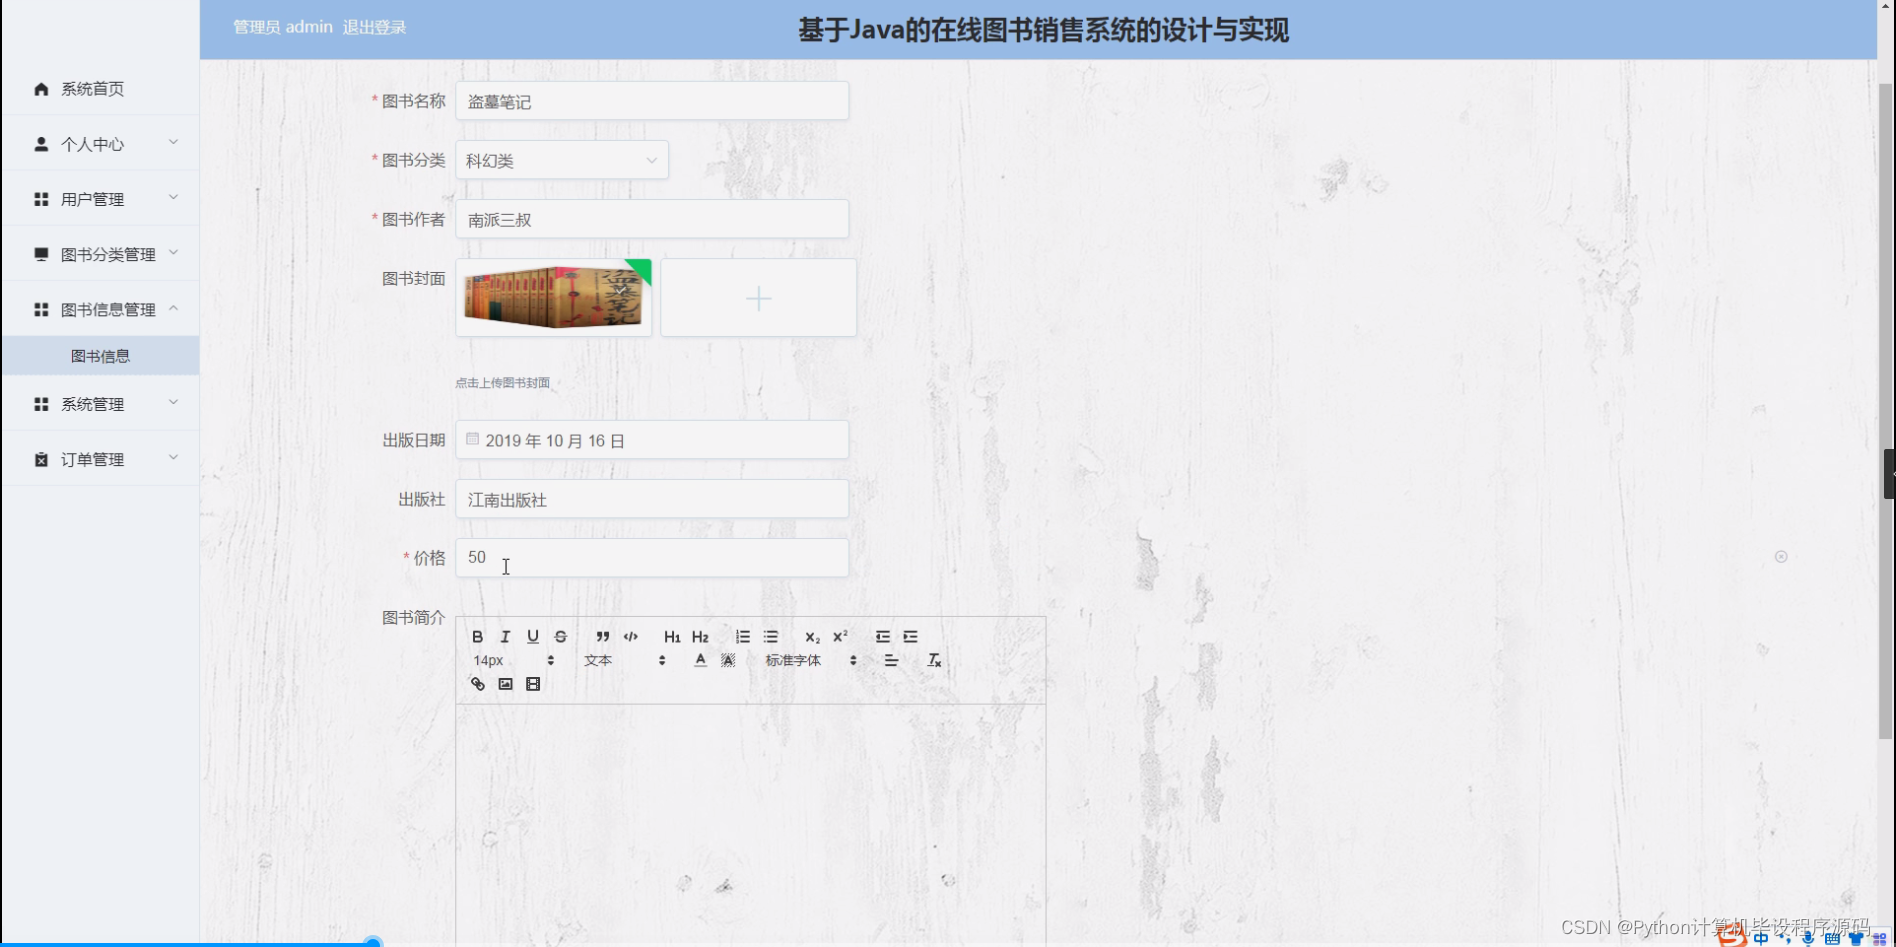Open the text color picker in the editor
1896x947 pixels.
point(700,659)
